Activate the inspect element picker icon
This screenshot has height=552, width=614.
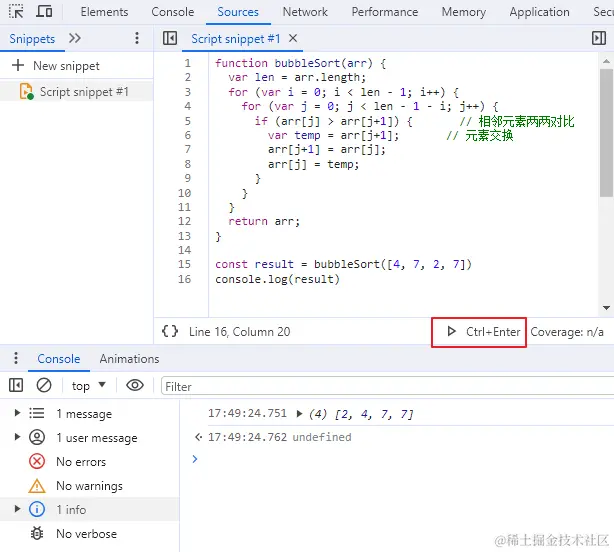click(x=16, y=11)
